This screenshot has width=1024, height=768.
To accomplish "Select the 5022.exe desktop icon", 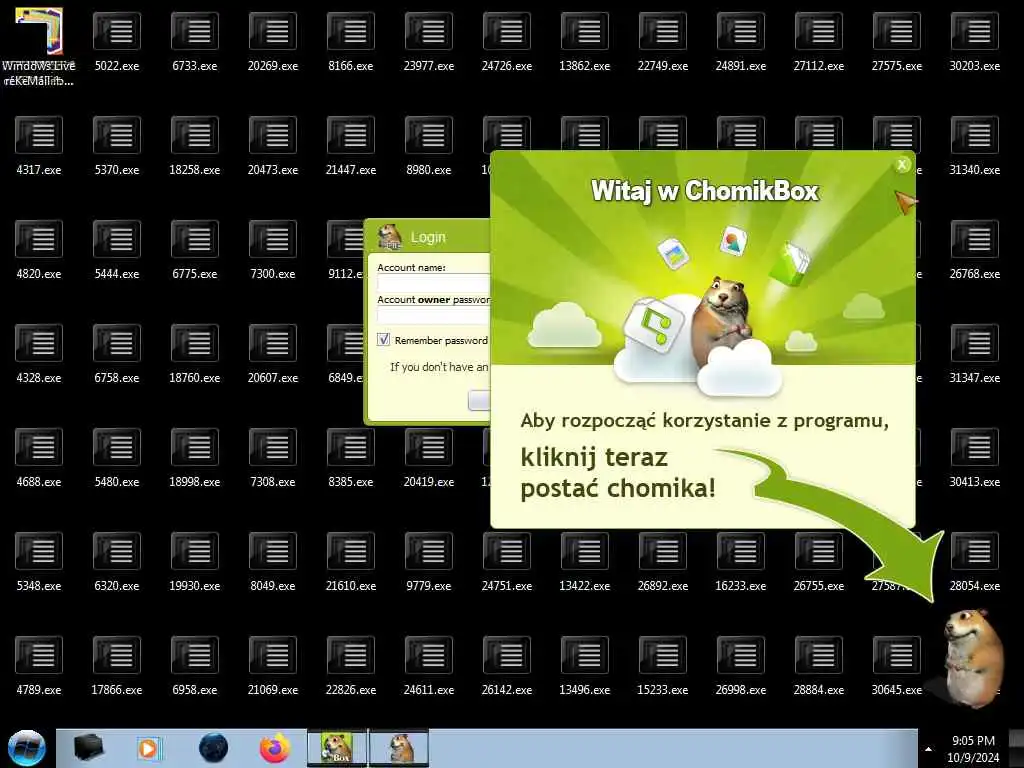I will [117, 42].
